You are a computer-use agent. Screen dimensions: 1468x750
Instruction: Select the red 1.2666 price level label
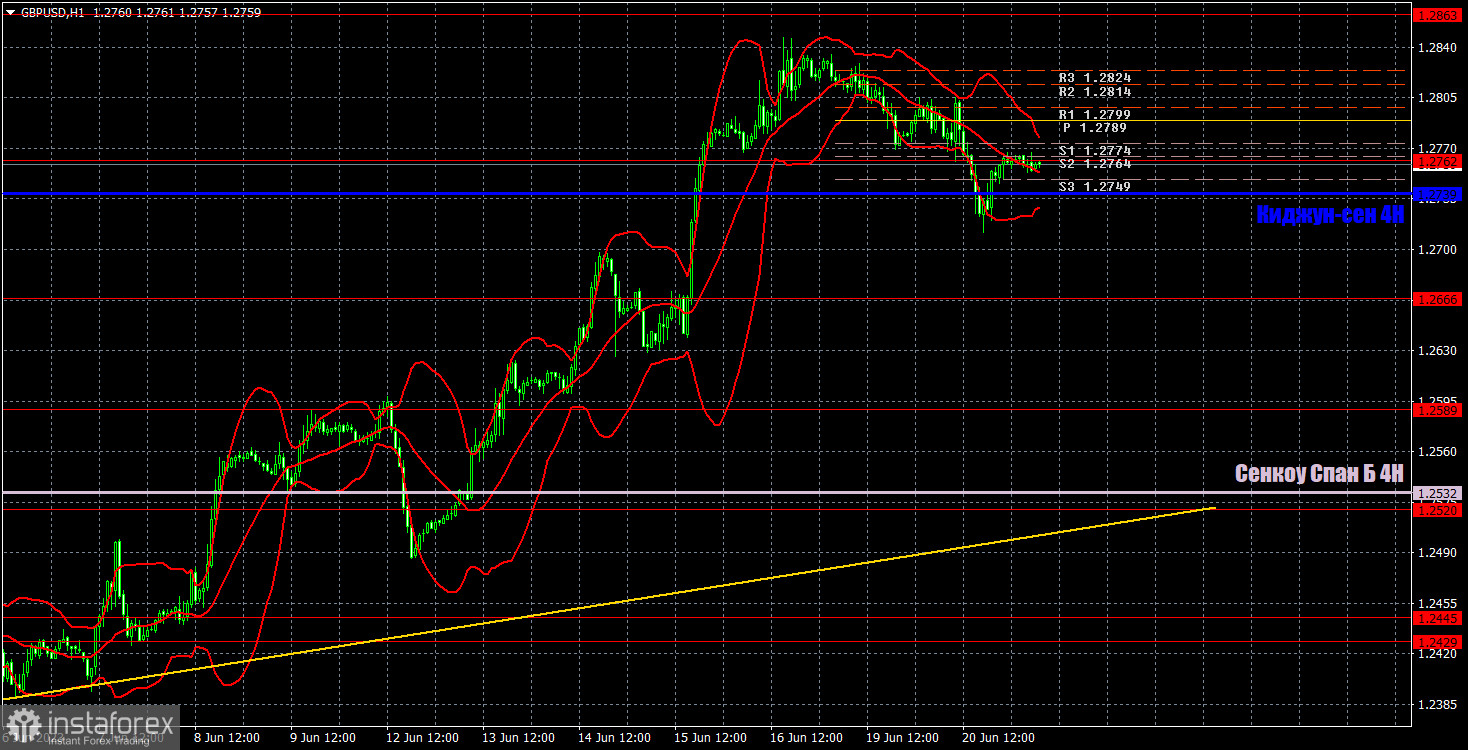click(x=1438, y=299)
